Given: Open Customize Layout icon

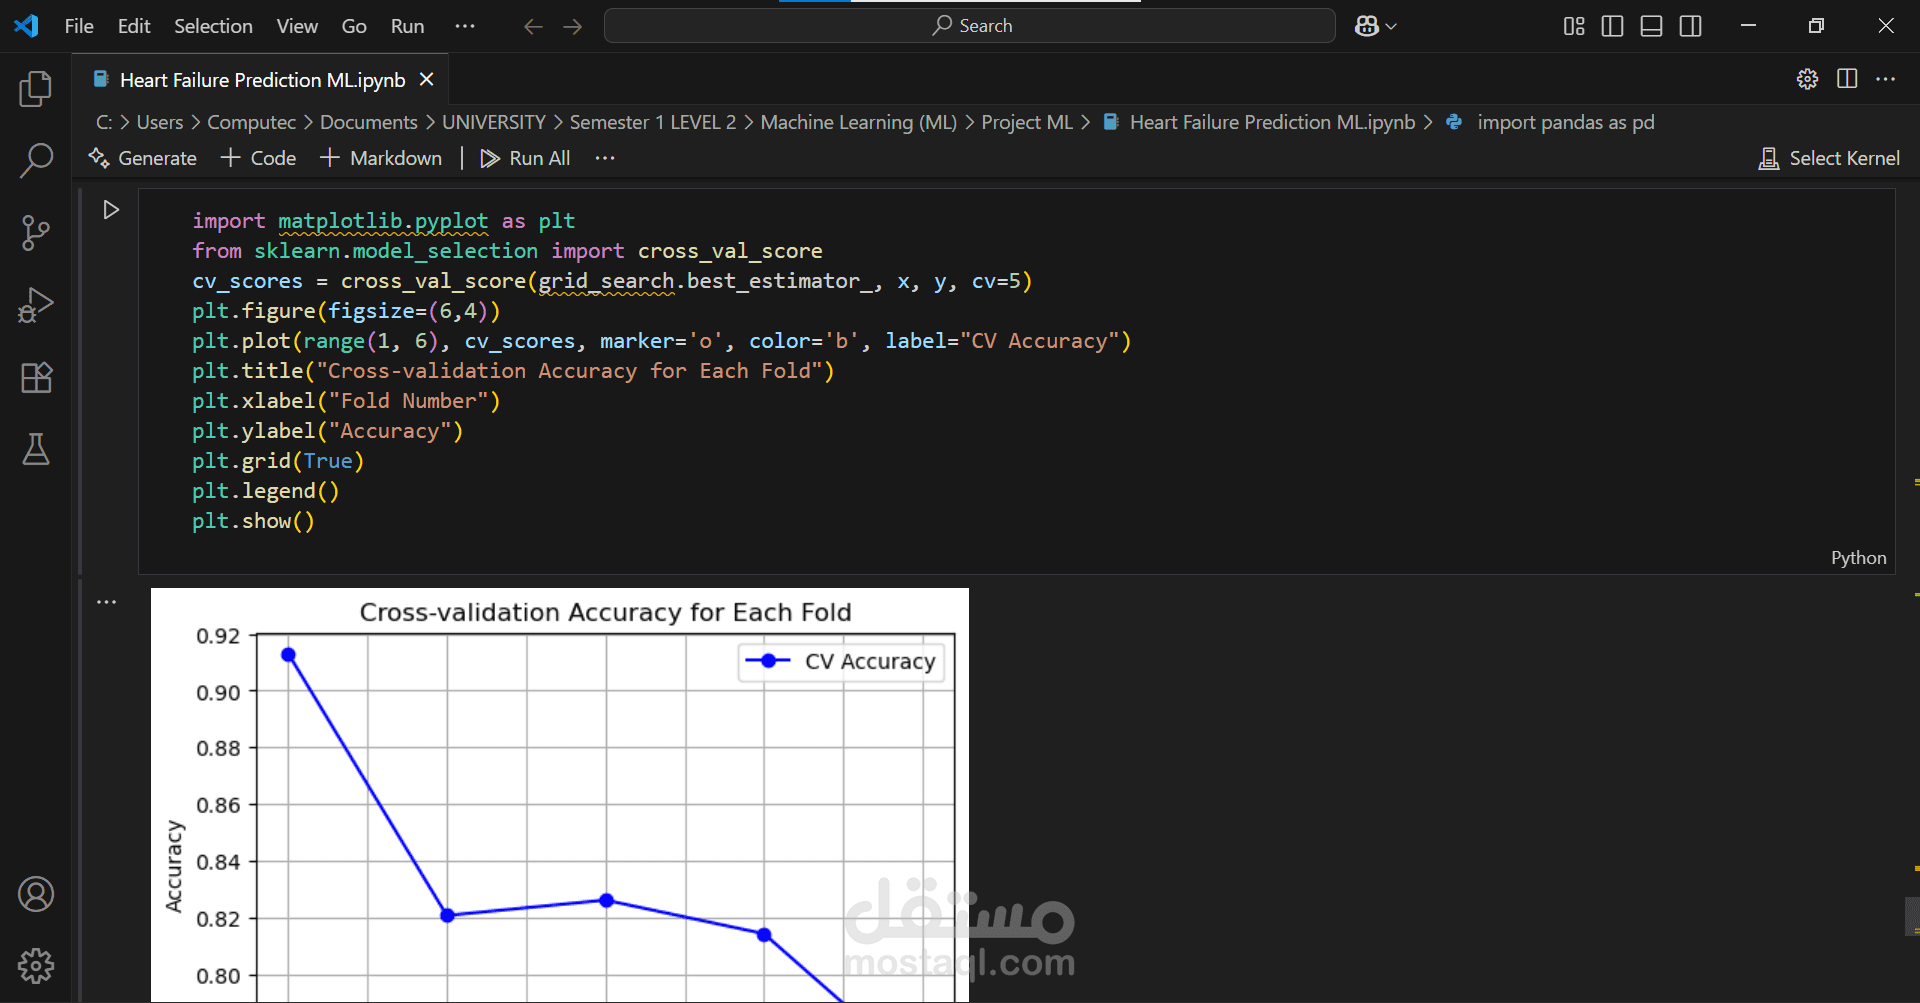Looking at the screenshot, I should click(1574, 26).
